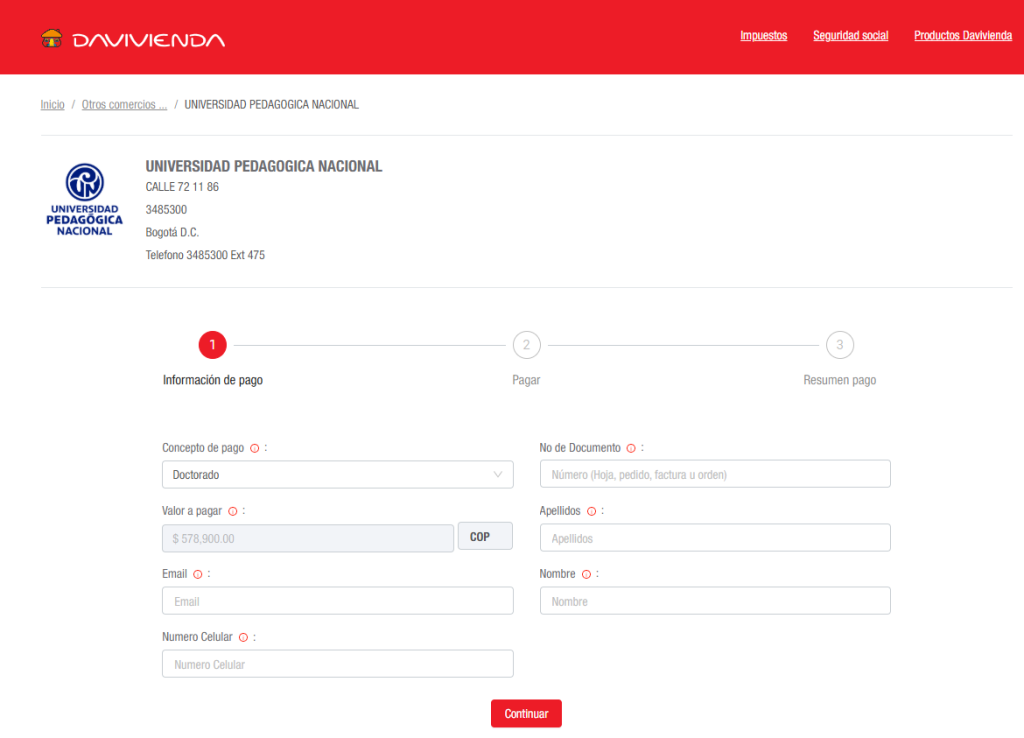This screenshot has width=1024, height=738.
Task: Click info icon next to Nombre label
Action: click(x=586, y=574)
